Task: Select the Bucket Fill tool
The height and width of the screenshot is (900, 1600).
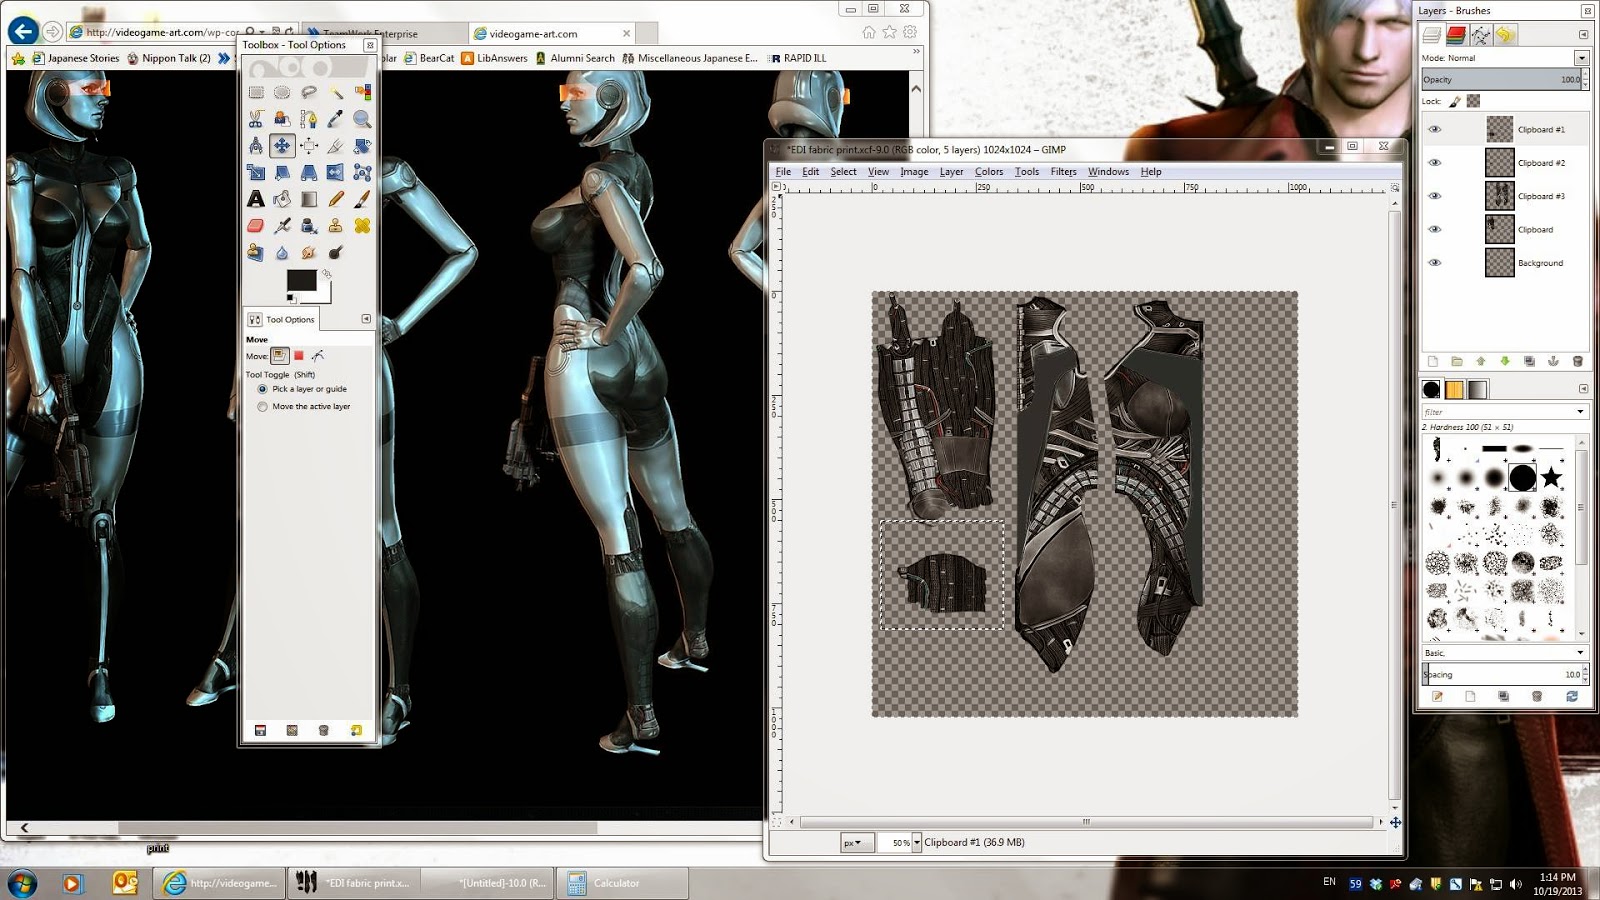Action: [x=283, y=199]
